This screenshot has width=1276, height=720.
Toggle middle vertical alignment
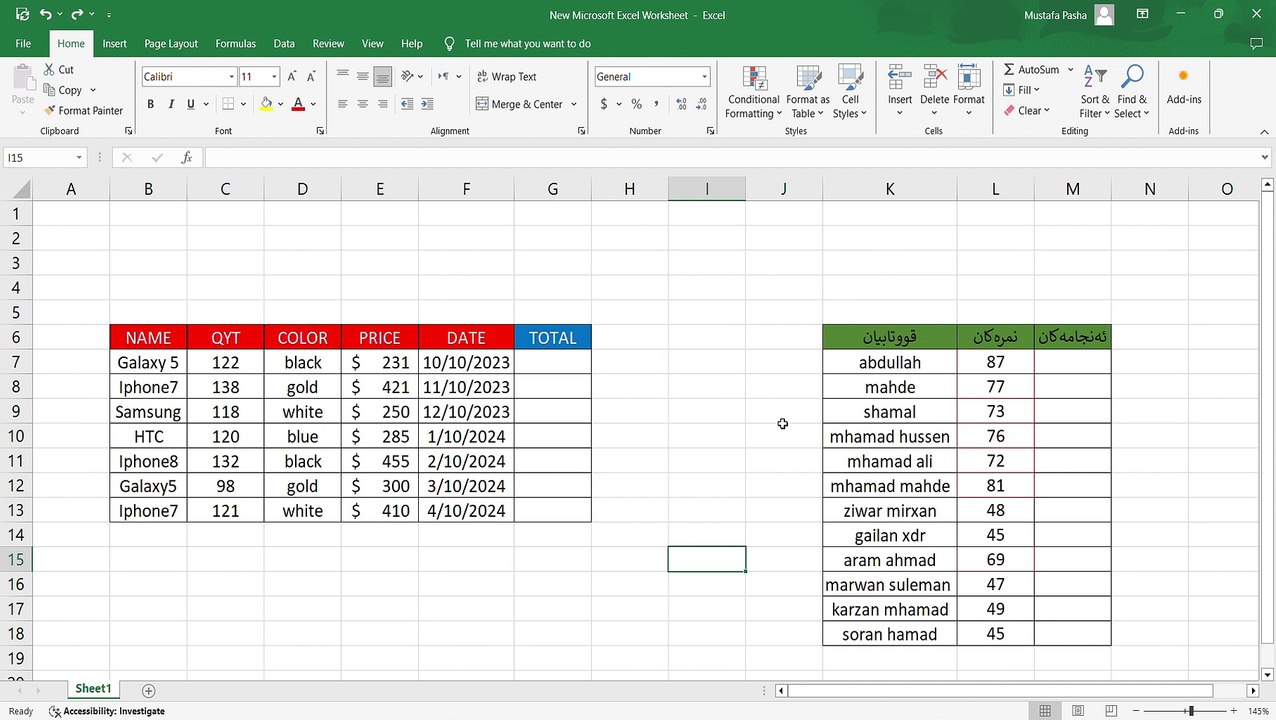(x=362, y=77)
